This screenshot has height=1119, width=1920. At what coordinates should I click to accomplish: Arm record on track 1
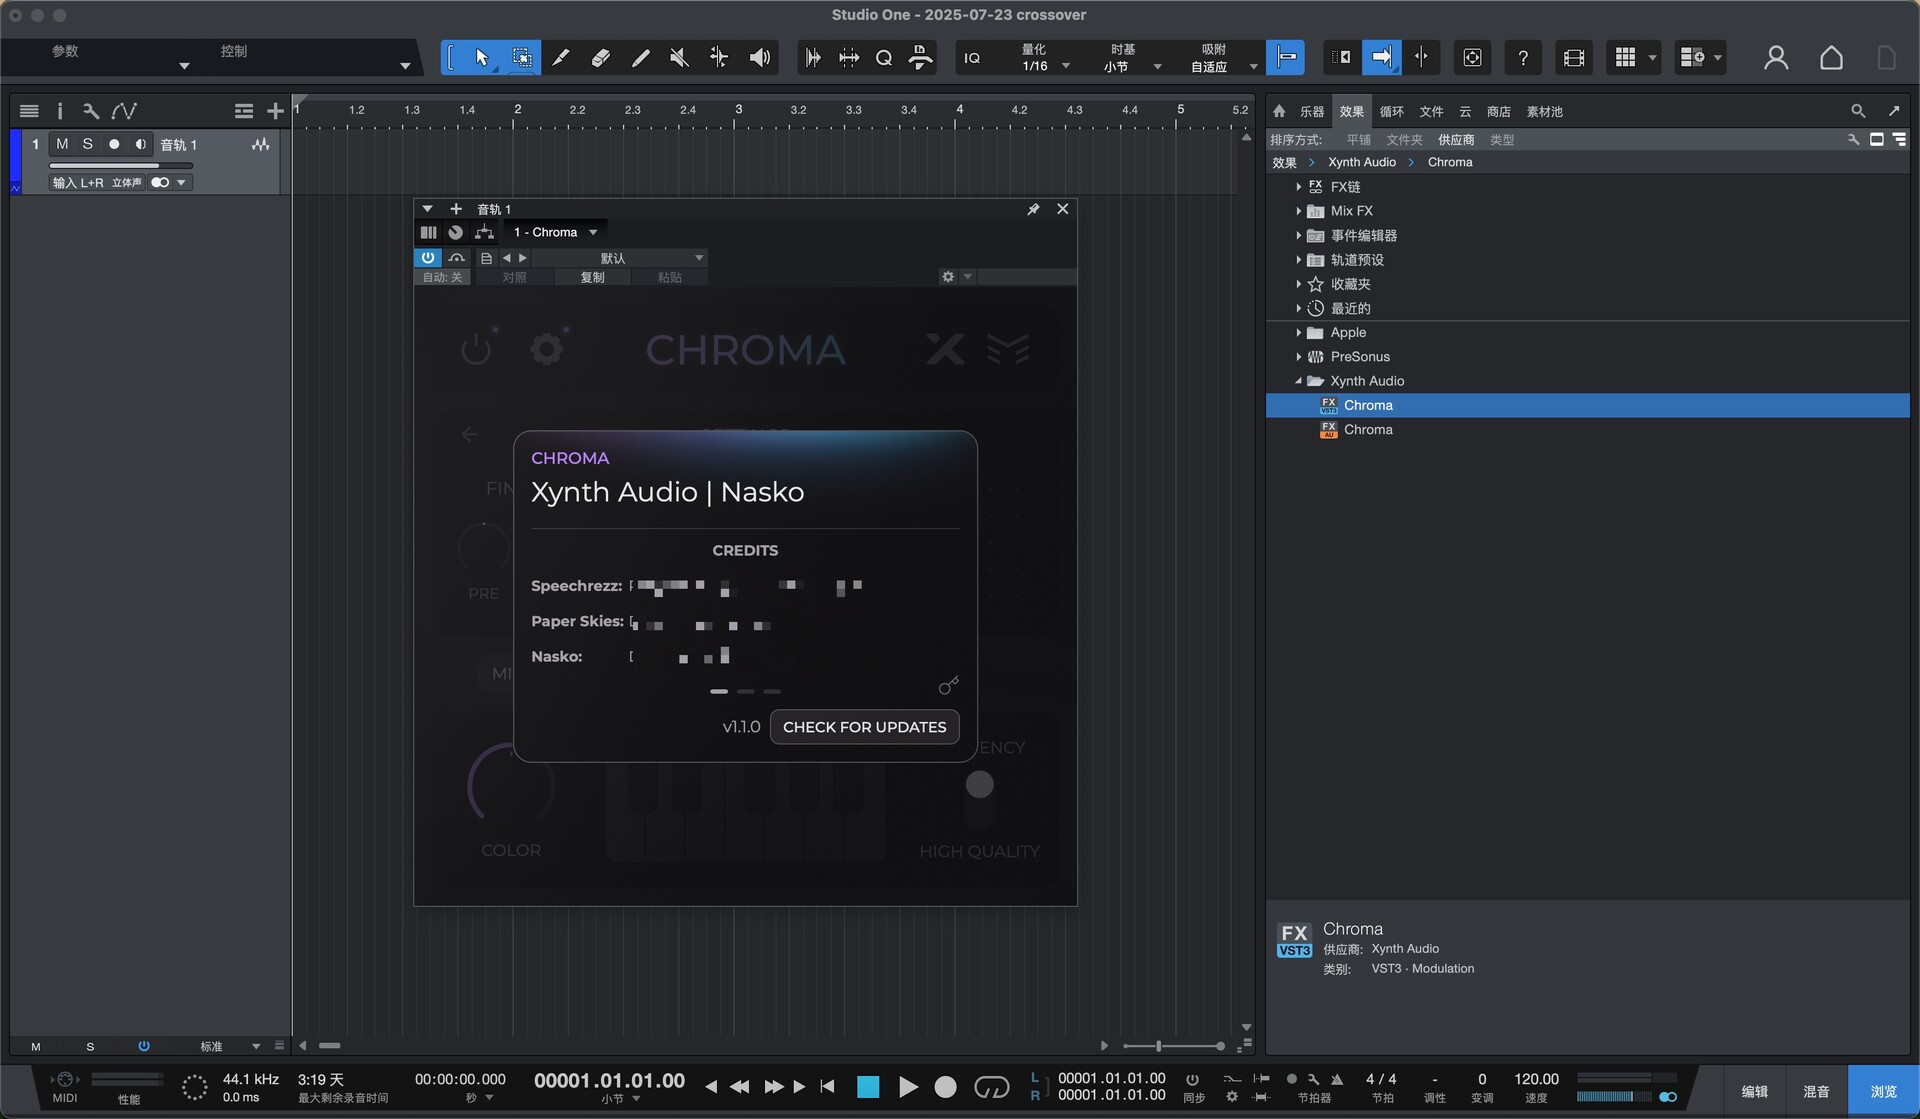(114, 144)
